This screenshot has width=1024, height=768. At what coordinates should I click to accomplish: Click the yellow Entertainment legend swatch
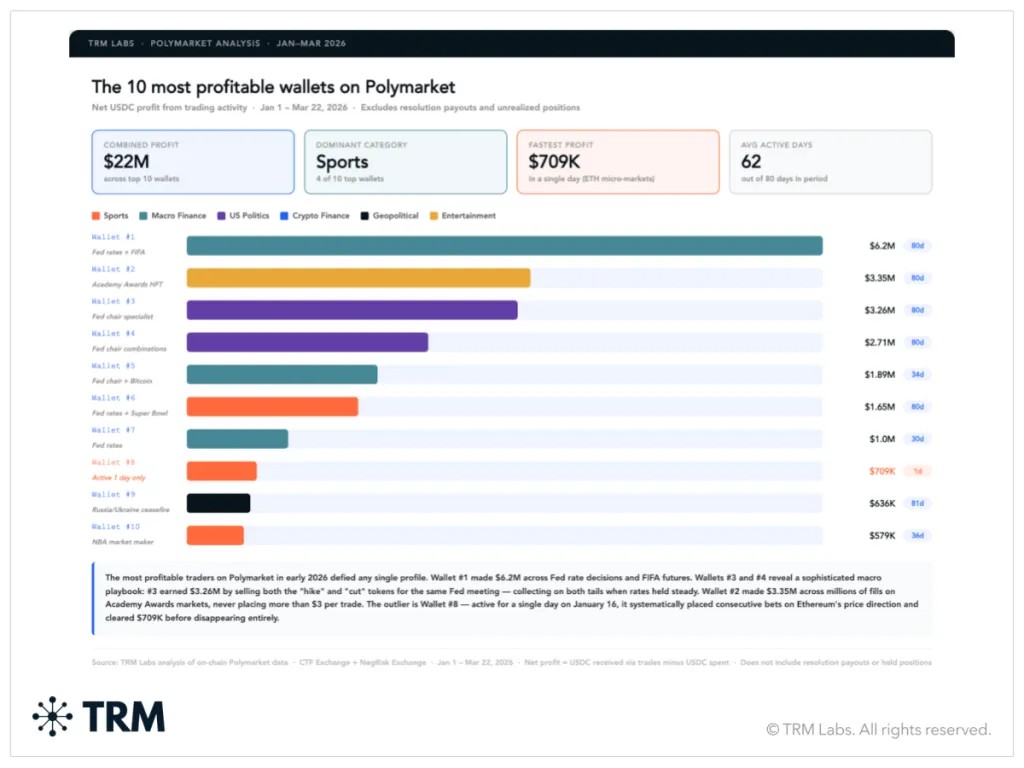[433, 216]
